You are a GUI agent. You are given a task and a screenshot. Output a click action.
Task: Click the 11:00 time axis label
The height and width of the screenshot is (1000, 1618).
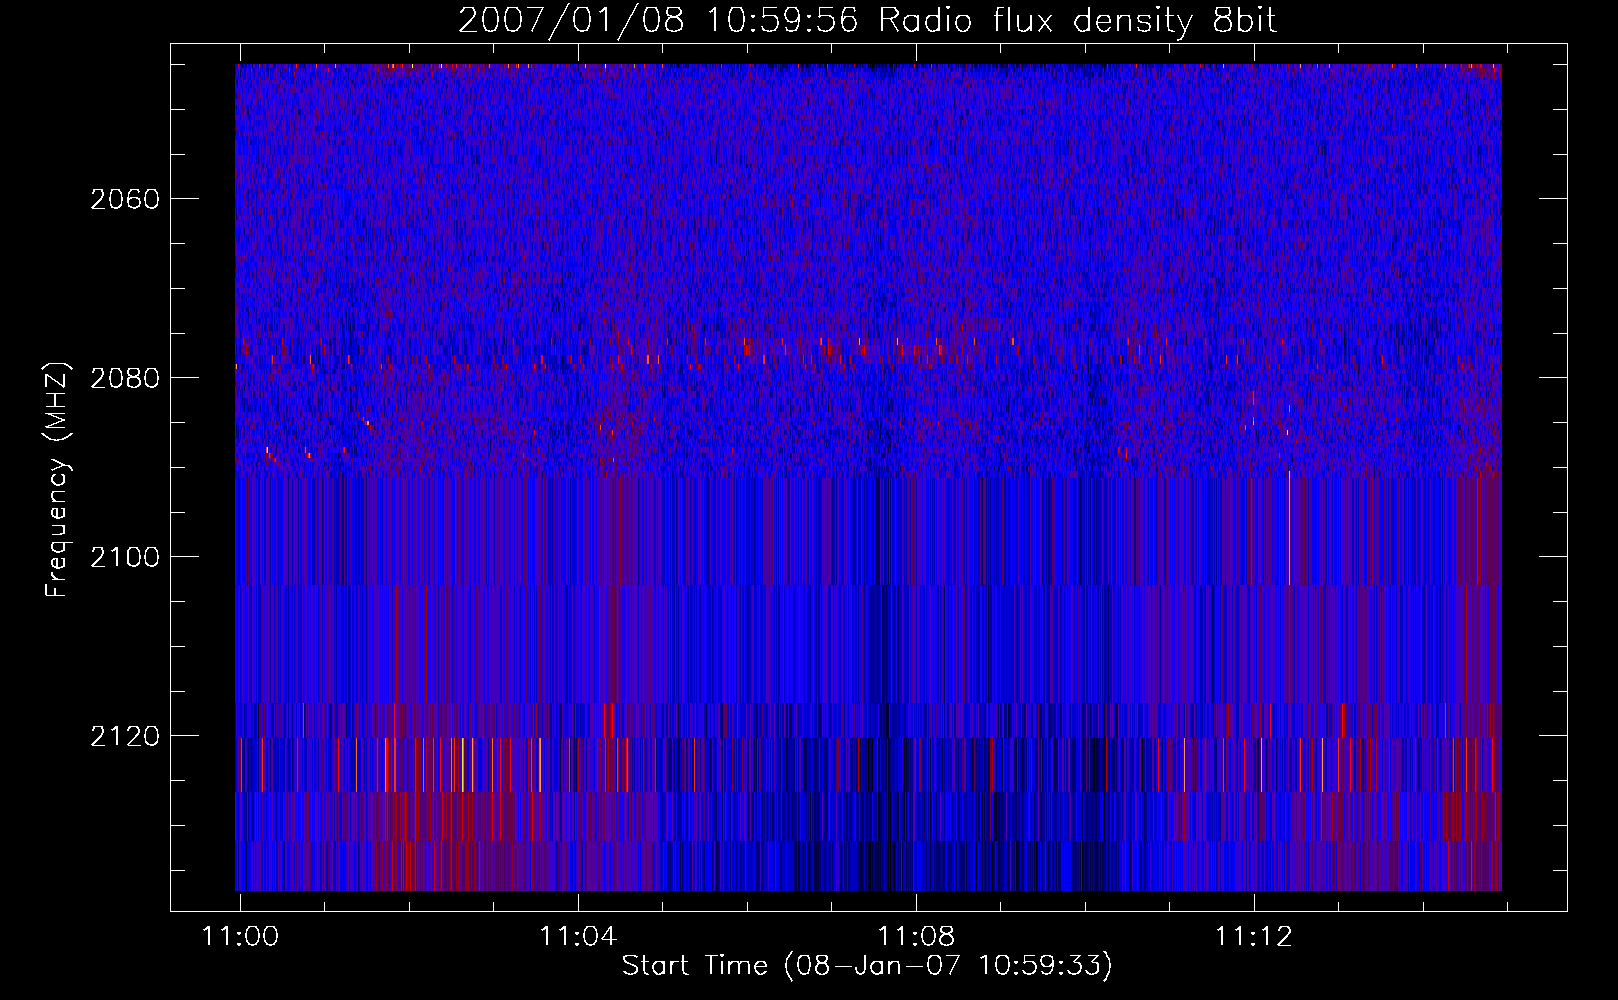click(x=240, y=936)
